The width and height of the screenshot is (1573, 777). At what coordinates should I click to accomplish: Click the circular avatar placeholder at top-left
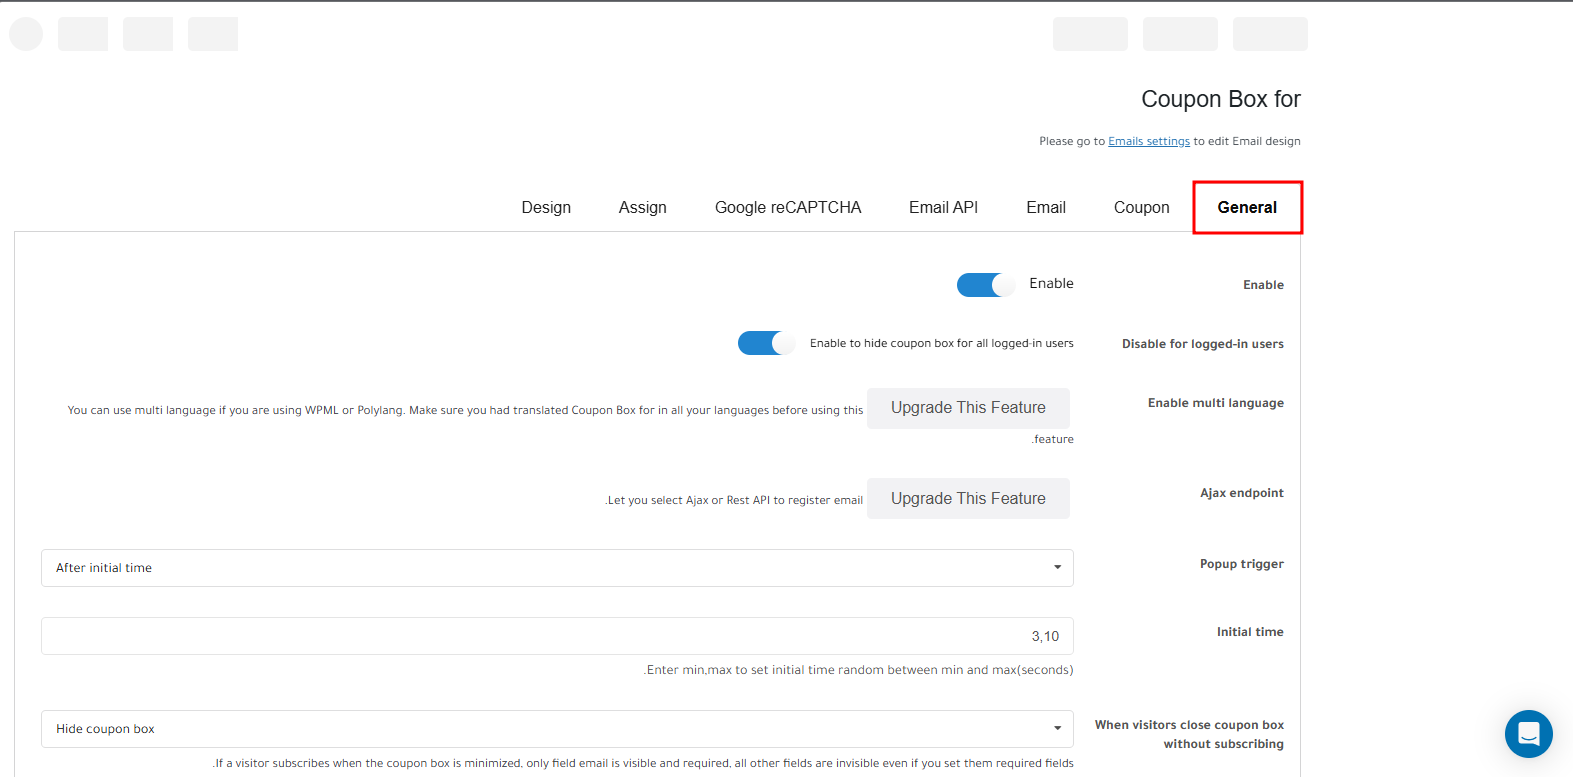point(26,34)
